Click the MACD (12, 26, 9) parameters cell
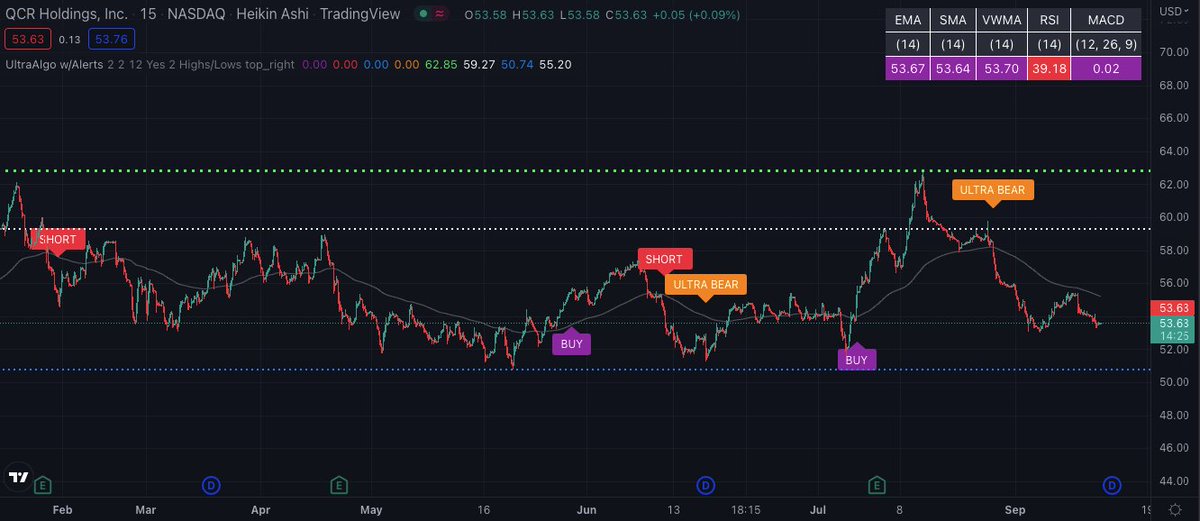Image resolution: width=1200 pixels, height=521 pixels. pyautogui.click(x=1105, y=44)
